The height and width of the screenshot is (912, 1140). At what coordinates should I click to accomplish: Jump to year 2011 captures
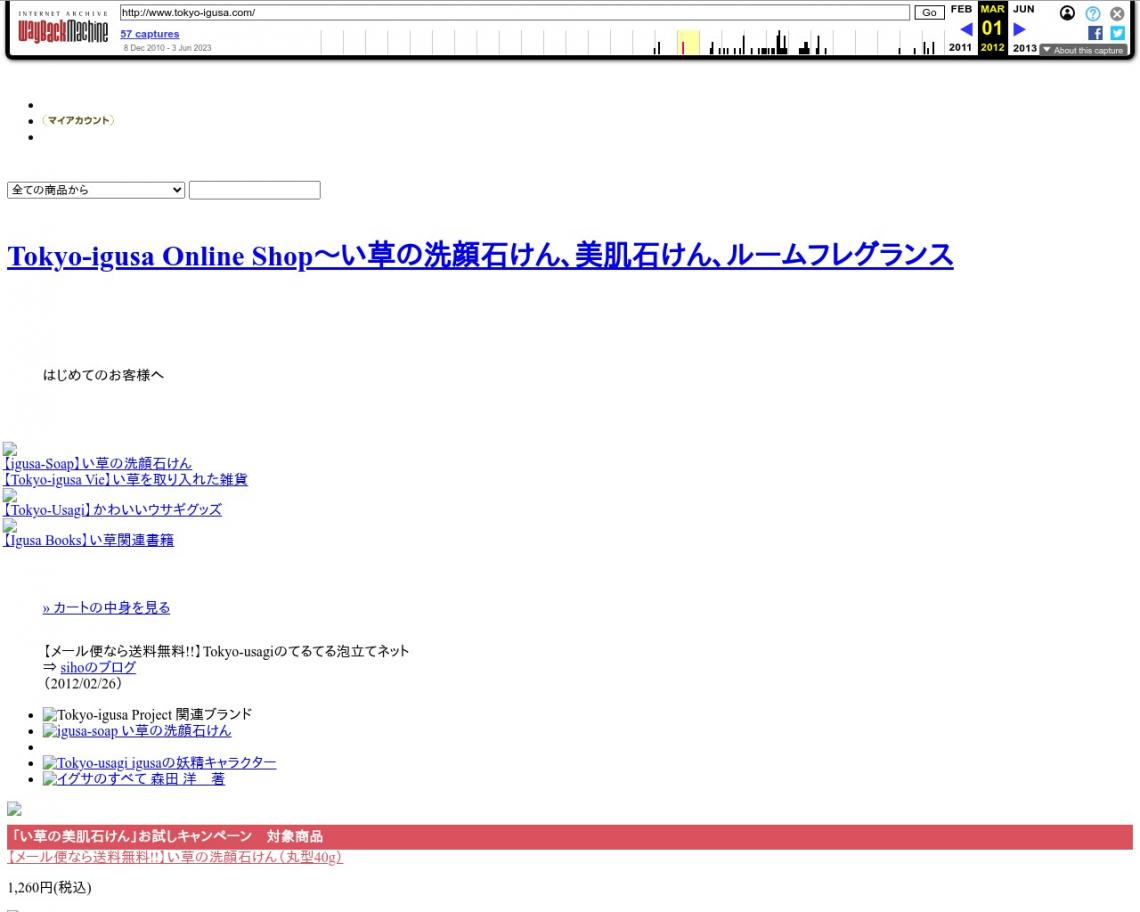tap(960, 47)
